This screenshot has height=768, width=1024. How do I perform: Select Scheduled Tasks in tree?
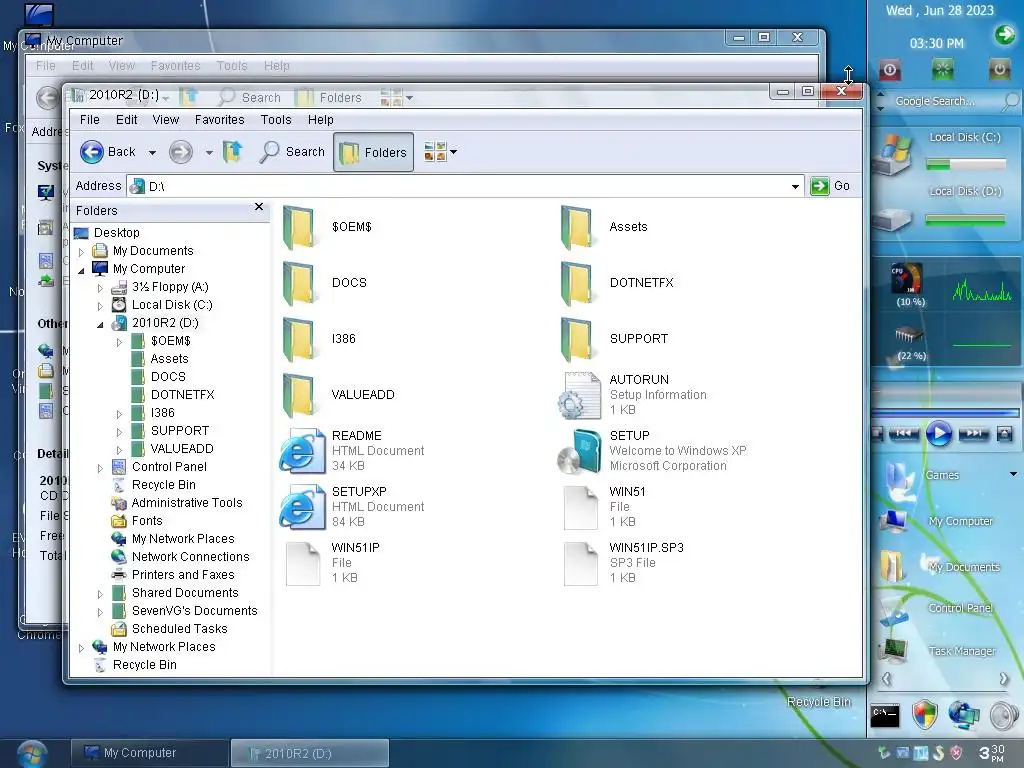point(180,628)
